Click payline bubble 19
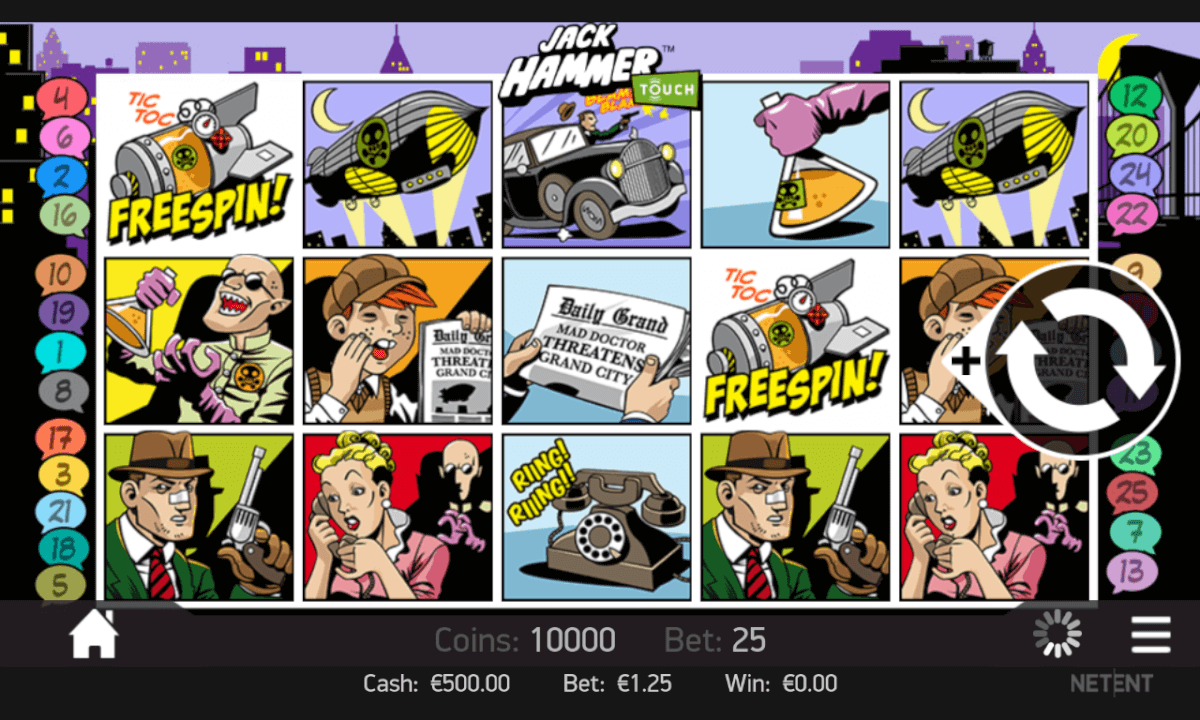Viewport: 1200px width, 720px height. [63, 314]
